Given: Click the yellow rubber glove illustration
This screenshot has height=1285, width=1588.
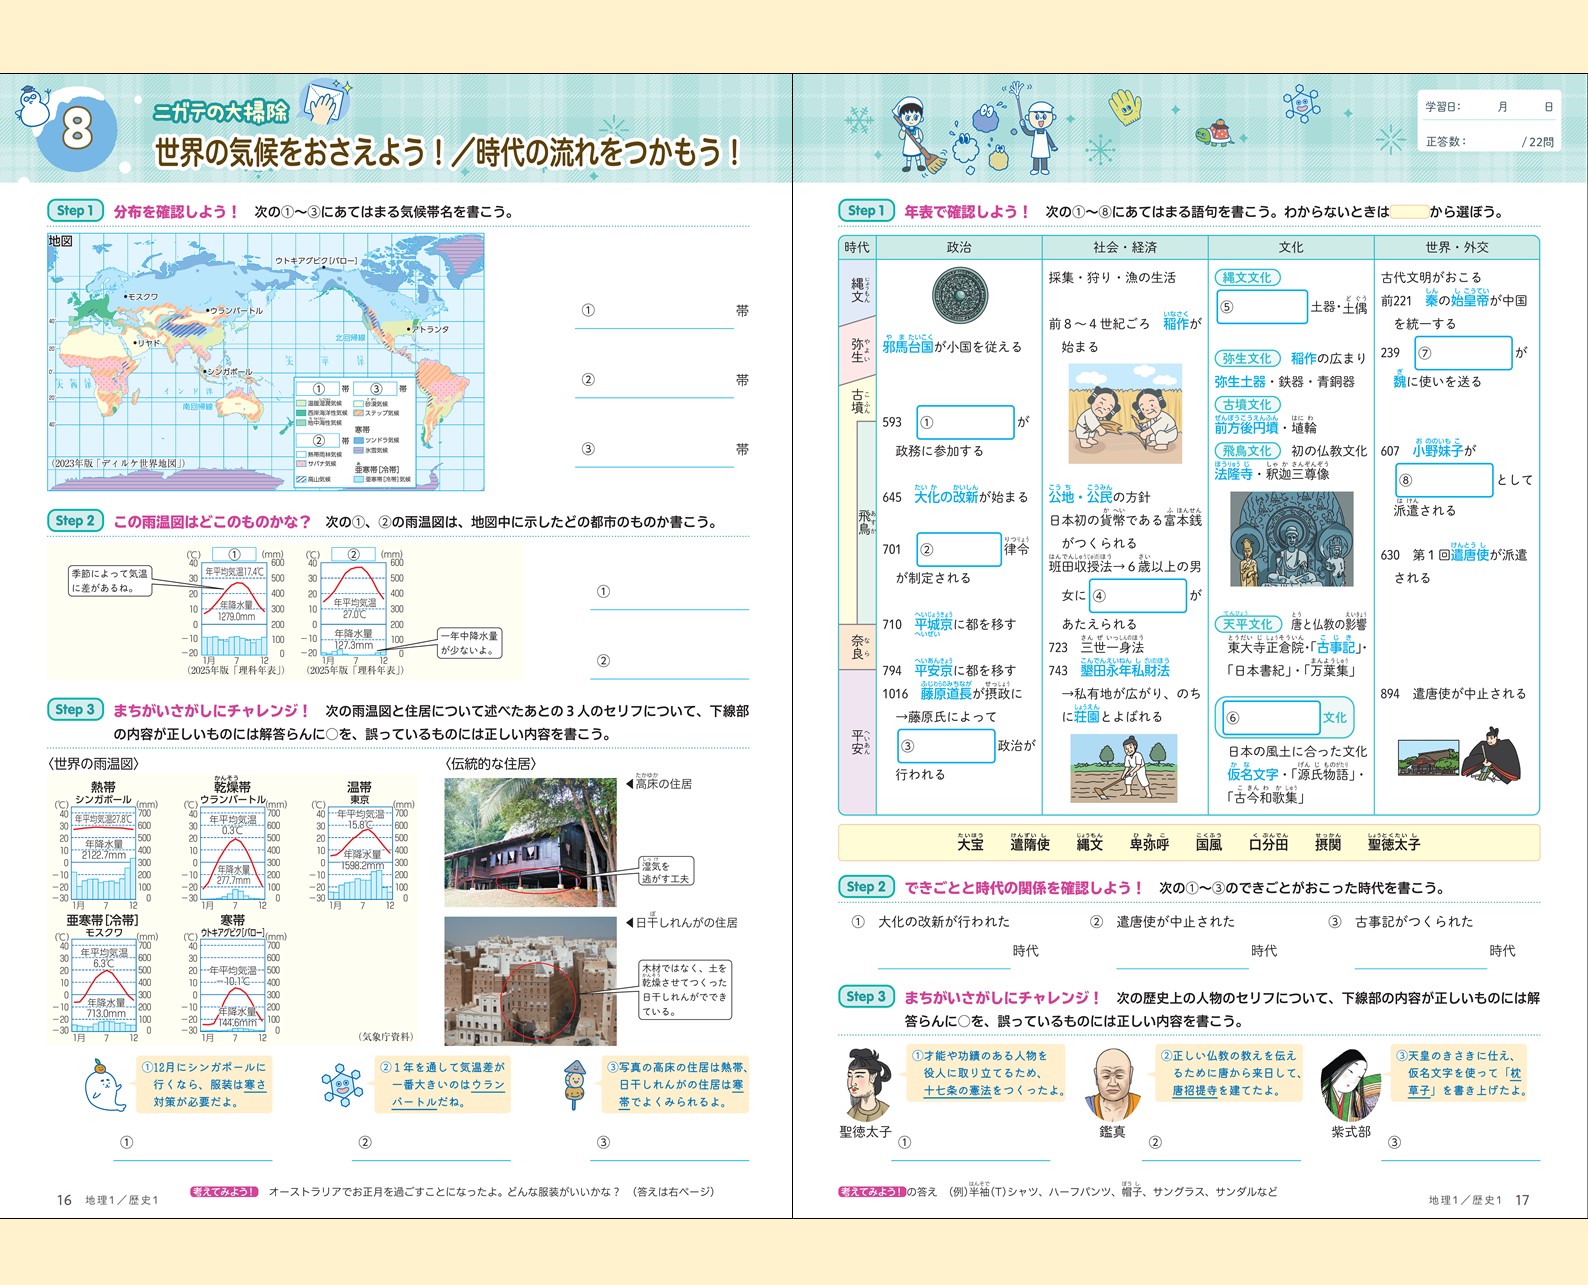Looking at the screenshot, I should [x=1125, y=106].
